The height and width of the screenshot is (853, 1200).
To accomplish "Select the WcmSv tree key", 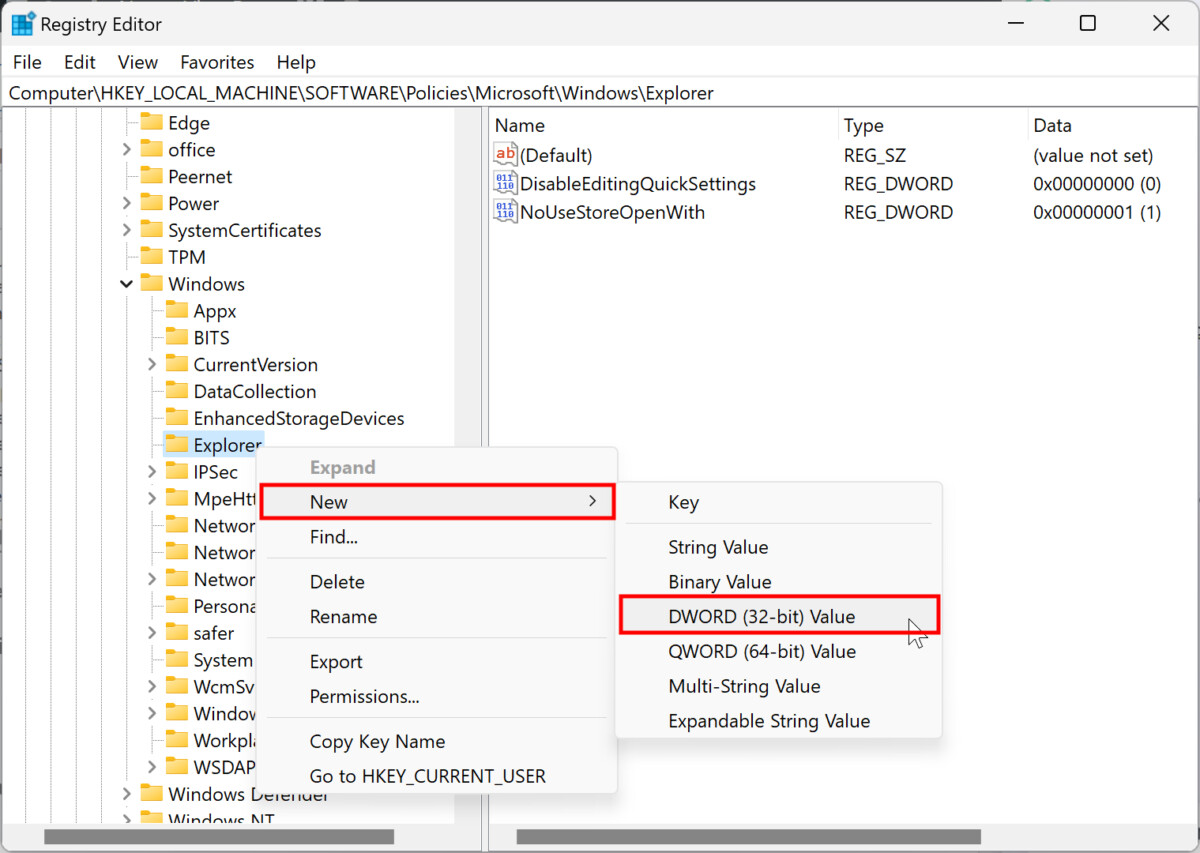I will point(224,686).
